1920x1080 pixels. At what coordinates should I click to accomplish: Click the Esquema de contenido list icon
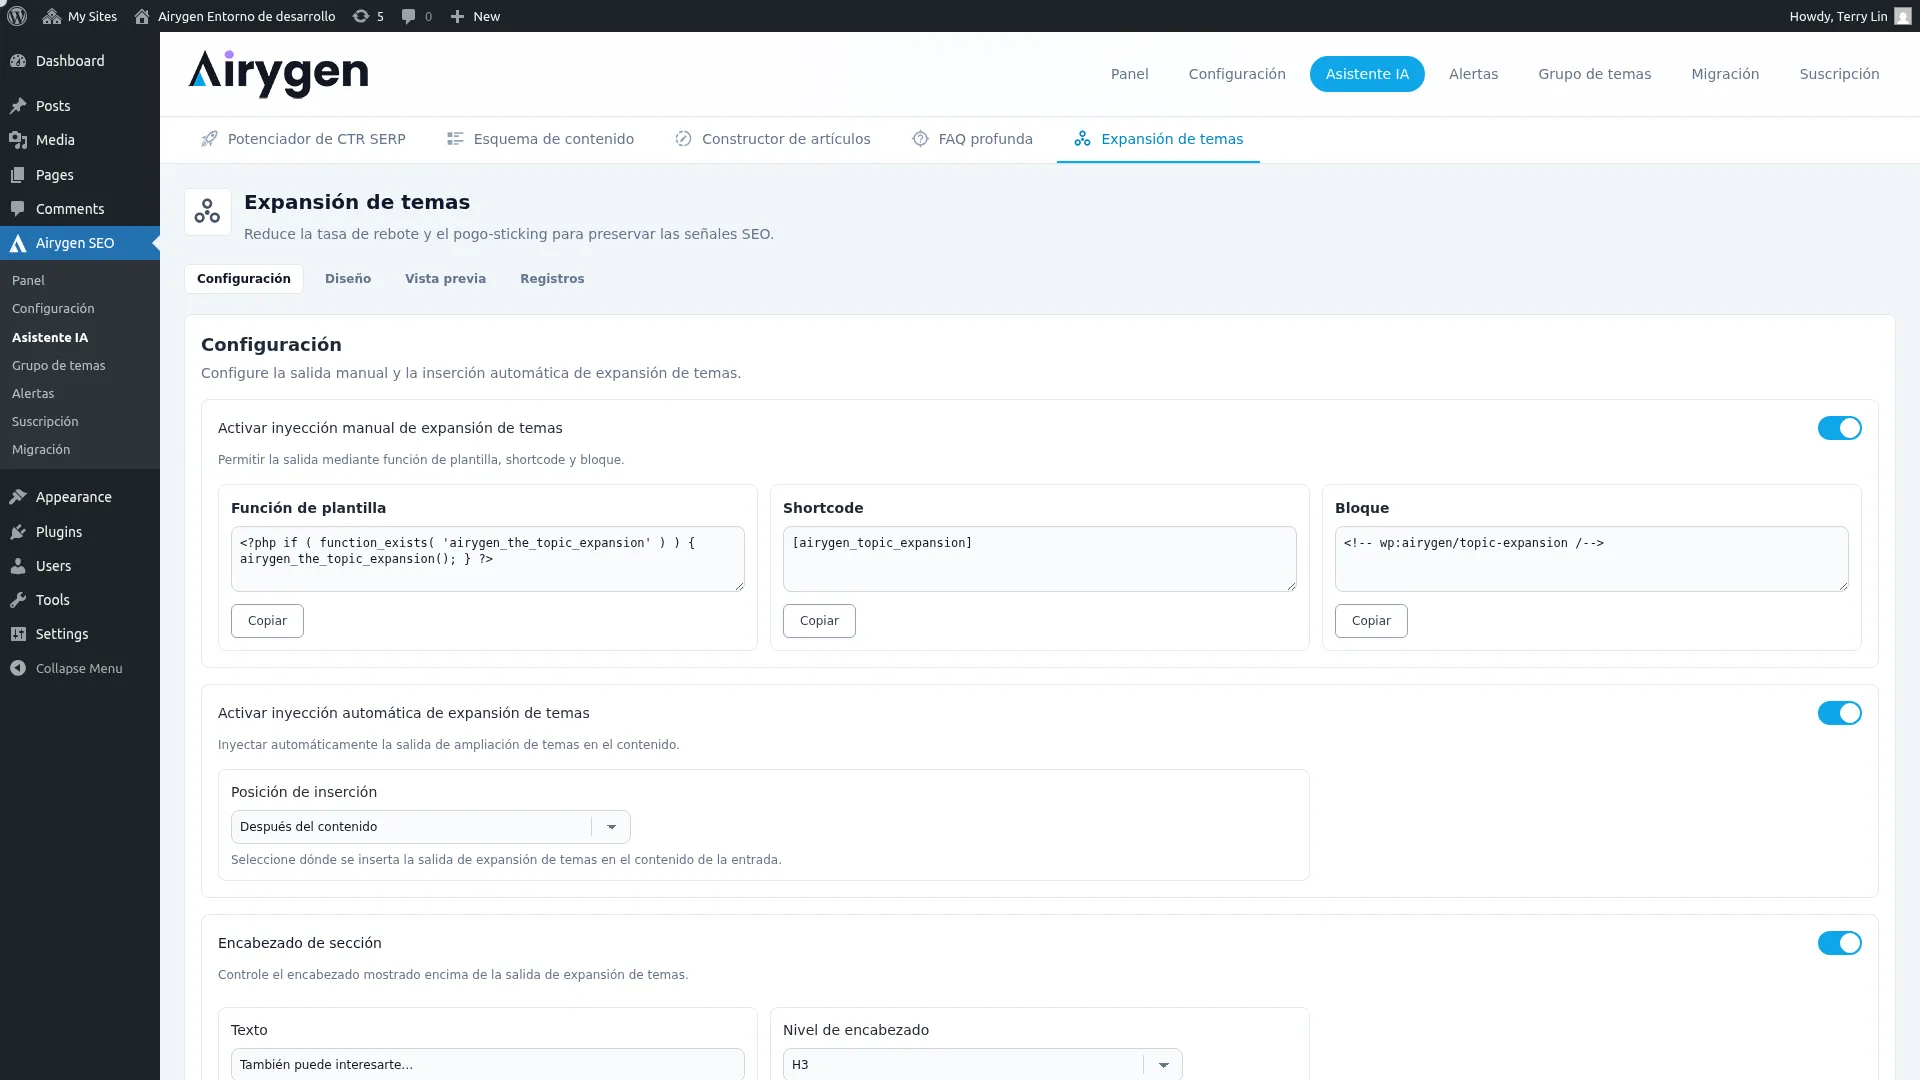point(455,139)
